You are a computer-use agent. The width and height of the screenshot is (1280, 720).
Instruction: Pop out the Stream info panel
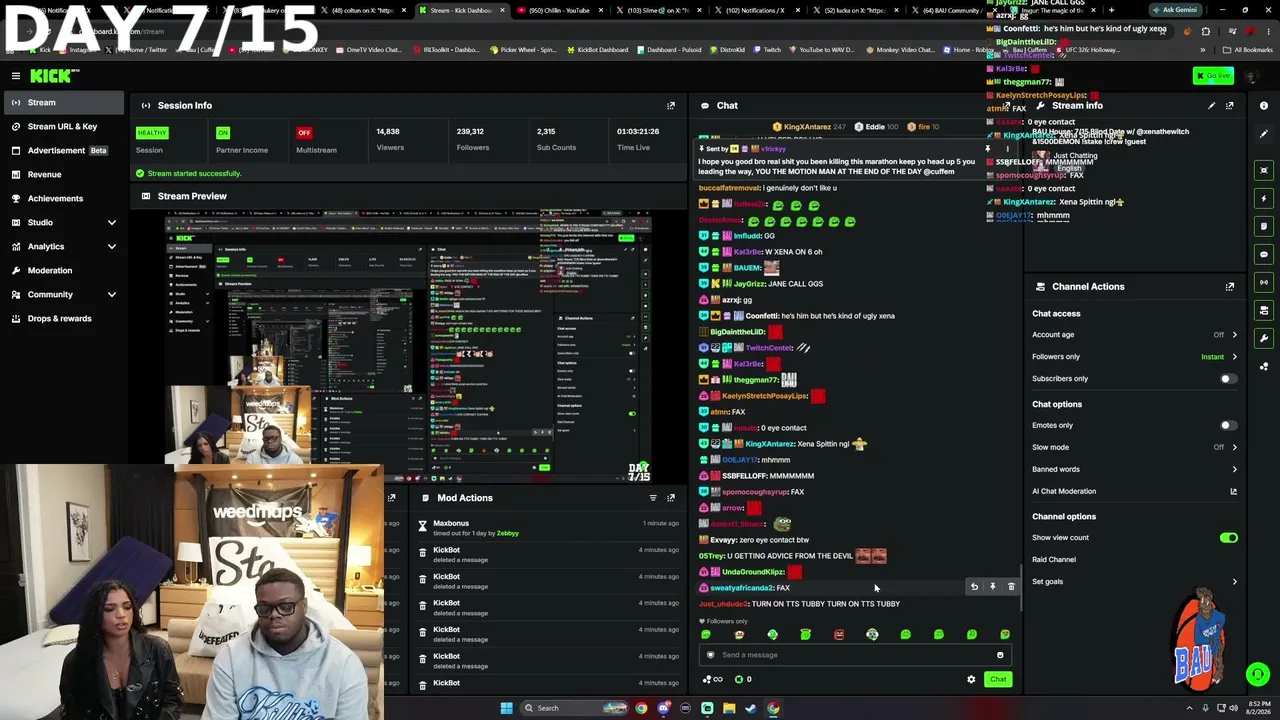[1230, 105]
